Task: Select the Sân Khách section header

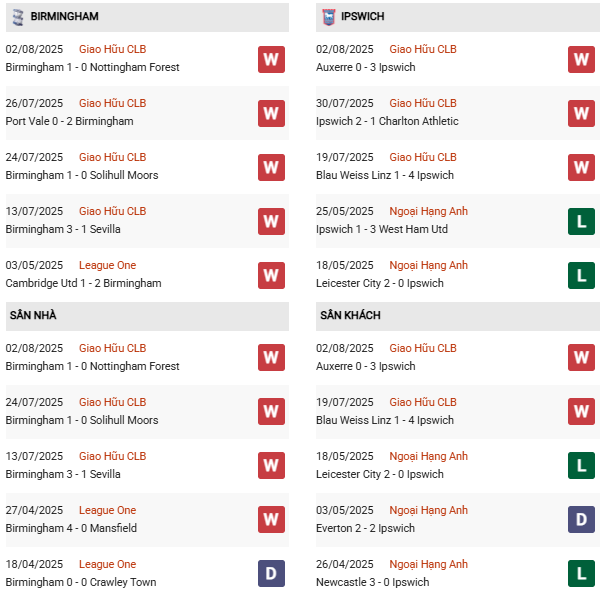Action: coord(350,316)
